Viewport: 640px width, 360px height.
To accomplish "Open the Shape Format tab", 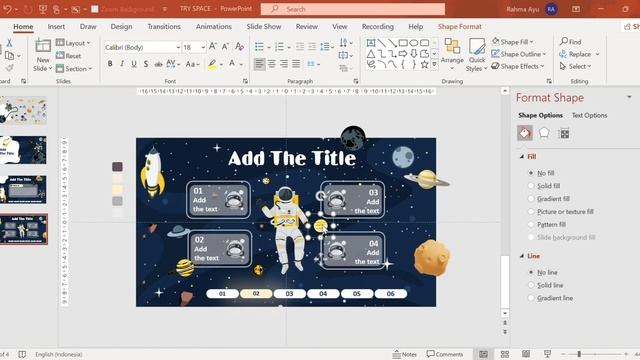I will [x=460, y=27].
